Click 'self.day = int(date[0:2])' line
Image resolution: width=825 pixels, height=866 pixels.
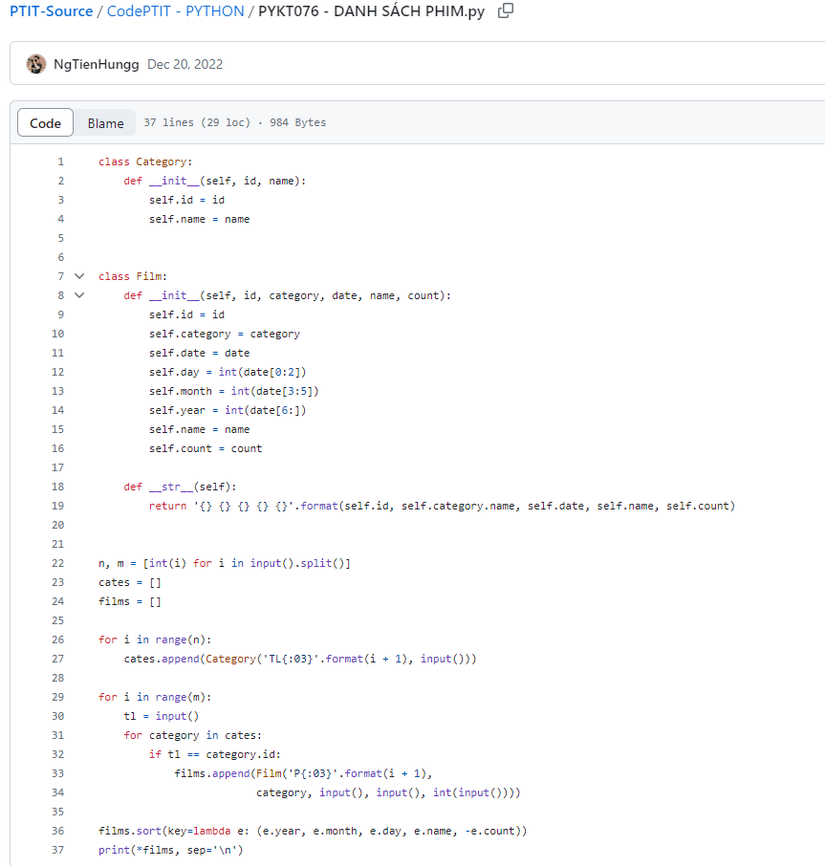pos(228,372)
